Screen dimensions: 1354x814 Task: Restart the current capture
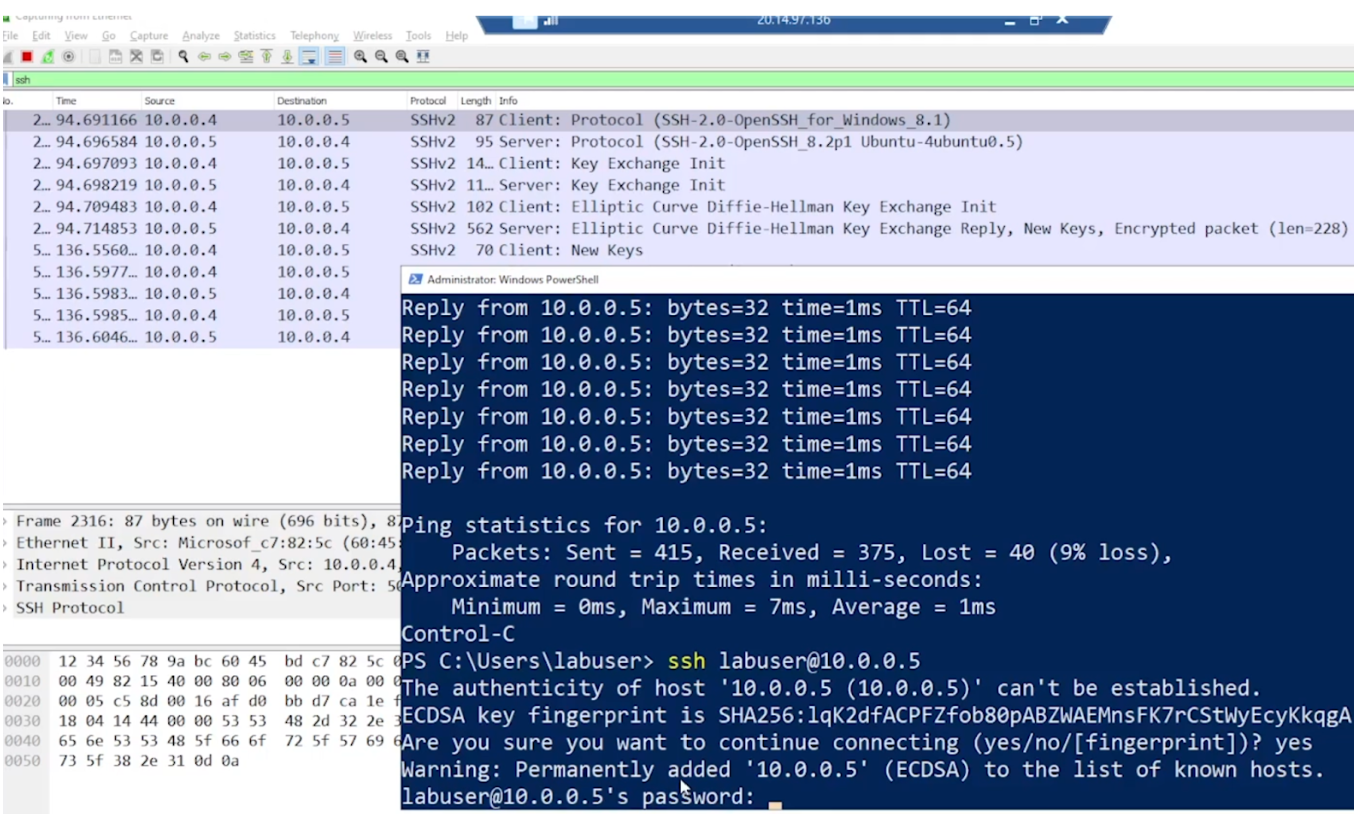pos(47,56)
